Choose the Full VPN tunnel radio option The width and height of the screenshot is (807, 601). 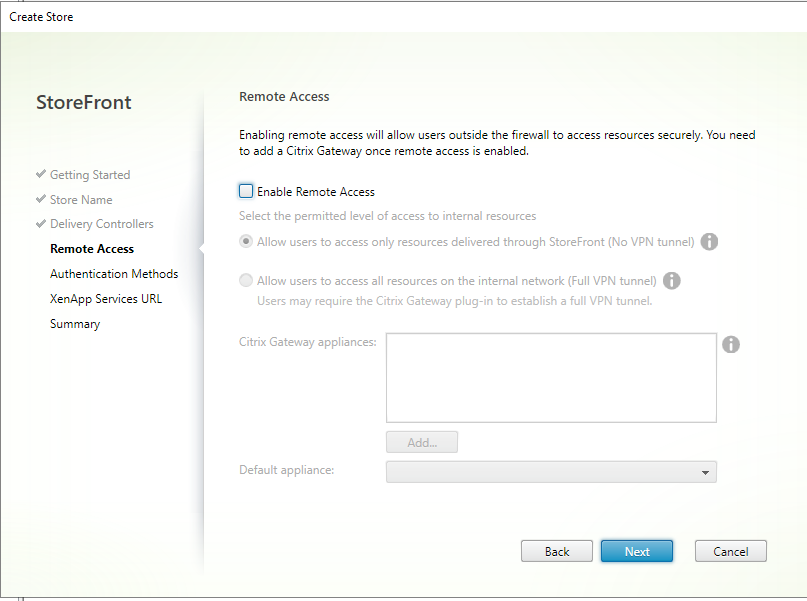246,281
